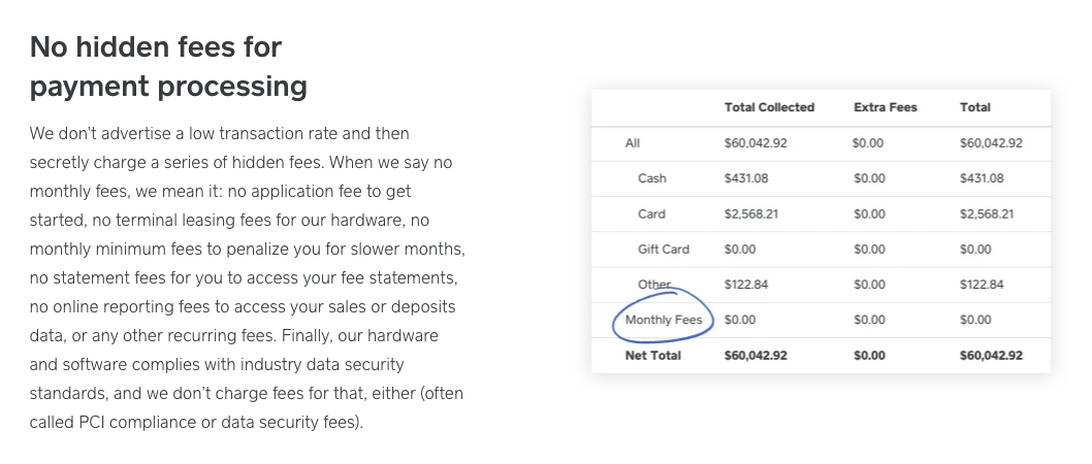The height and width of the screenshot is (464, 1092).
Task: Click the circled Monthly Fees label
Action: [x=663, y=320]
